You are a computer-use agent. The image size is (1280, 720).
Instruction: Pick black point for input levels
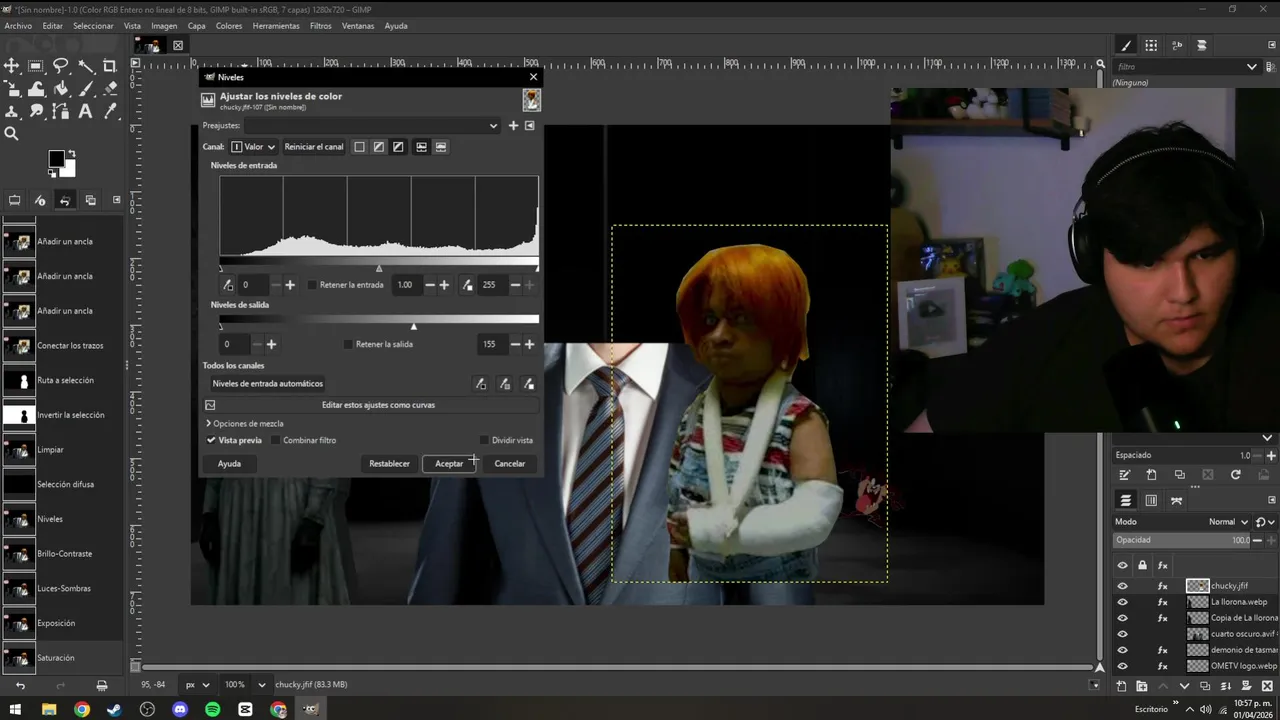tap(228, 285)
